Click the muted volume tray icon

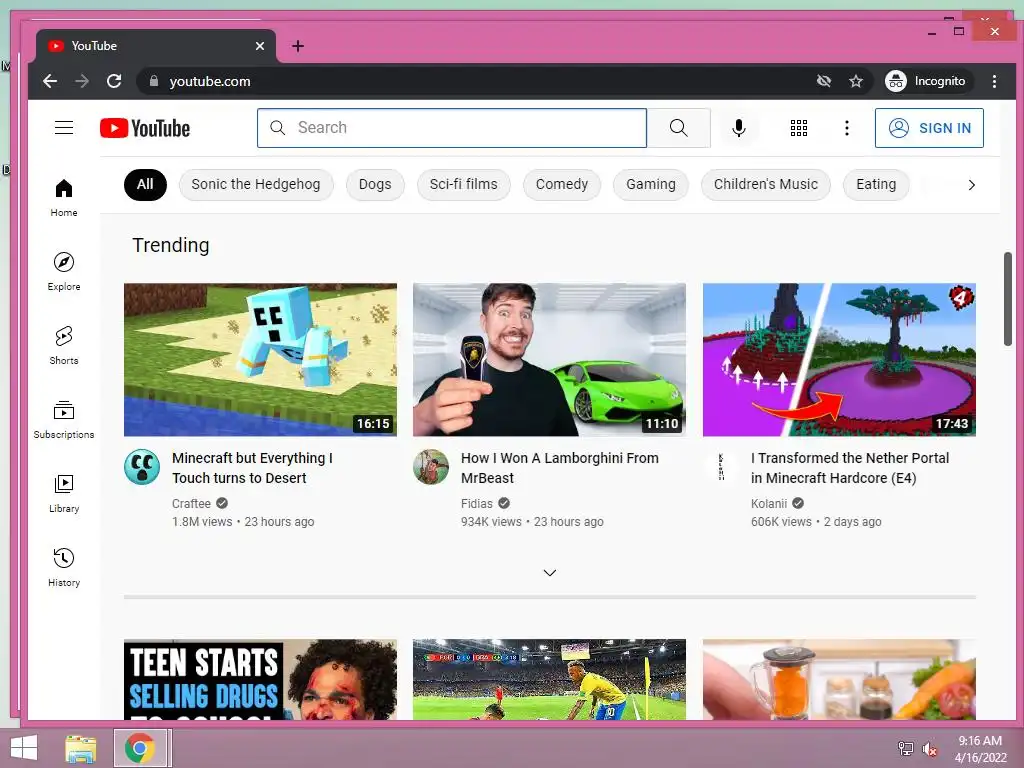930,749
